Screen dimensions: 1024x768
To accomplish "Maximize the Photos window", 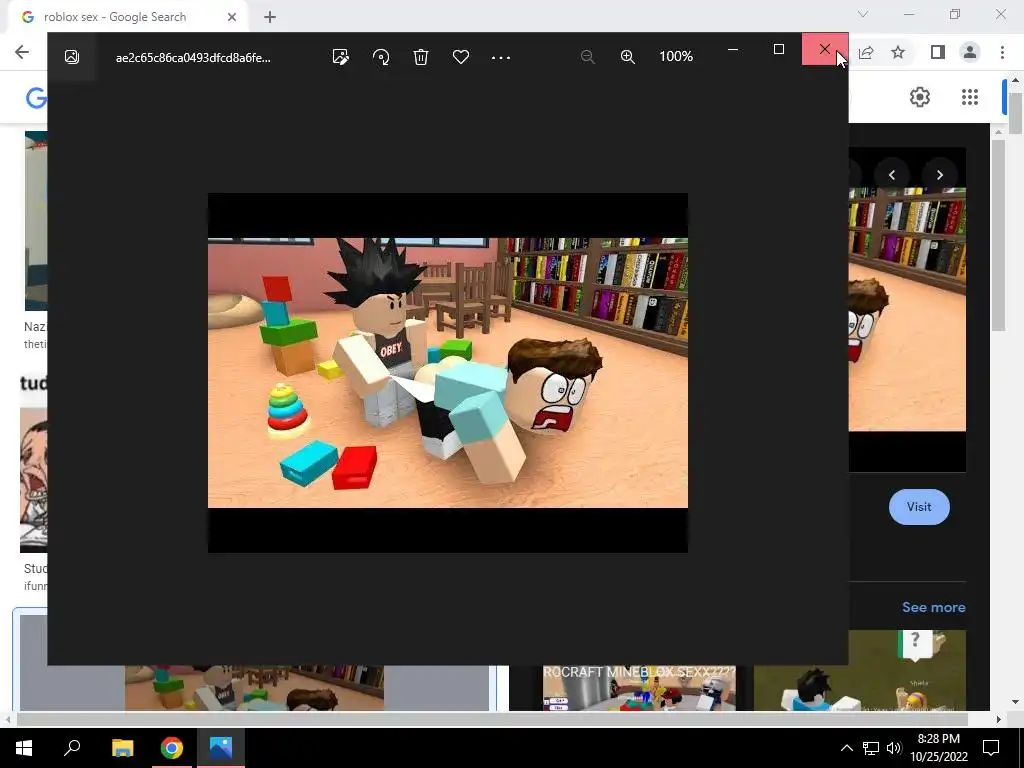I will (x=778, y=49).
